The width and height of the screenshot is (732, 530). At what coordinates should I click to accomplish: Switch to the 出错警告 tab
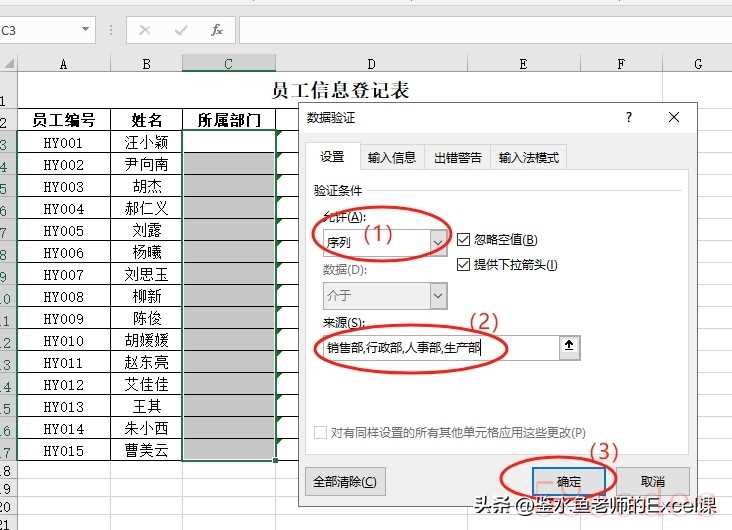click(x=458, y=157)
